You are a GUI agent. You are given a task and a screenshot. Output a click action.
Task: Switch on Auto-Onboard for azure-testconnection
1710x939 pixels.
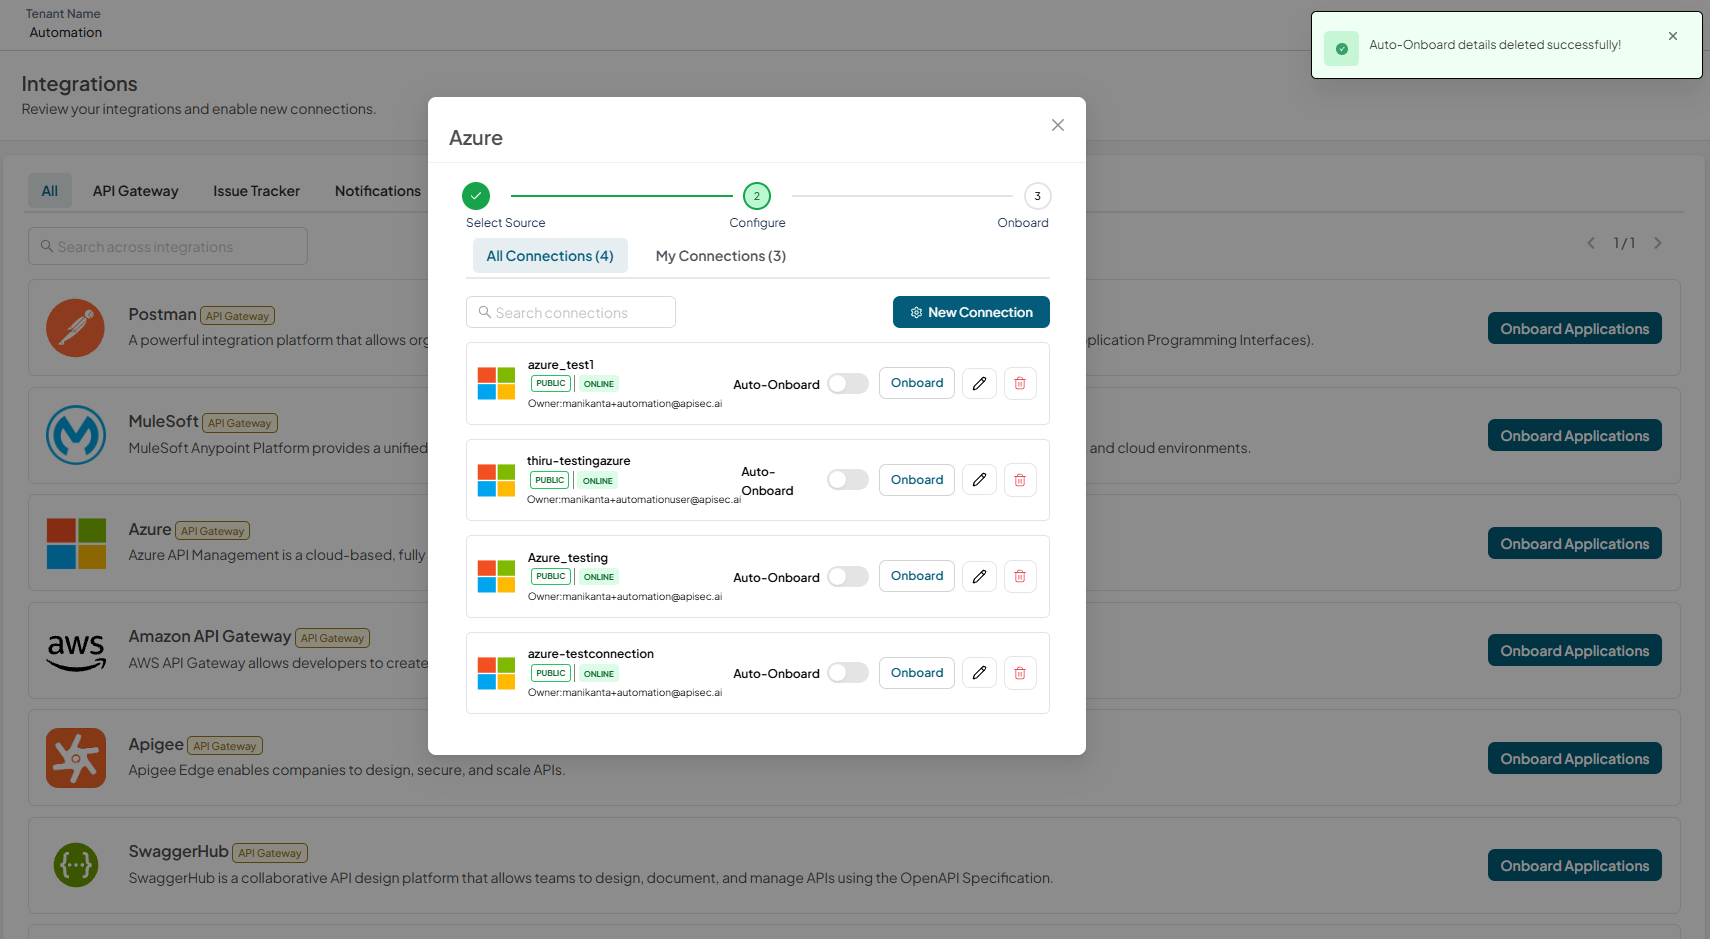[848, 673]
